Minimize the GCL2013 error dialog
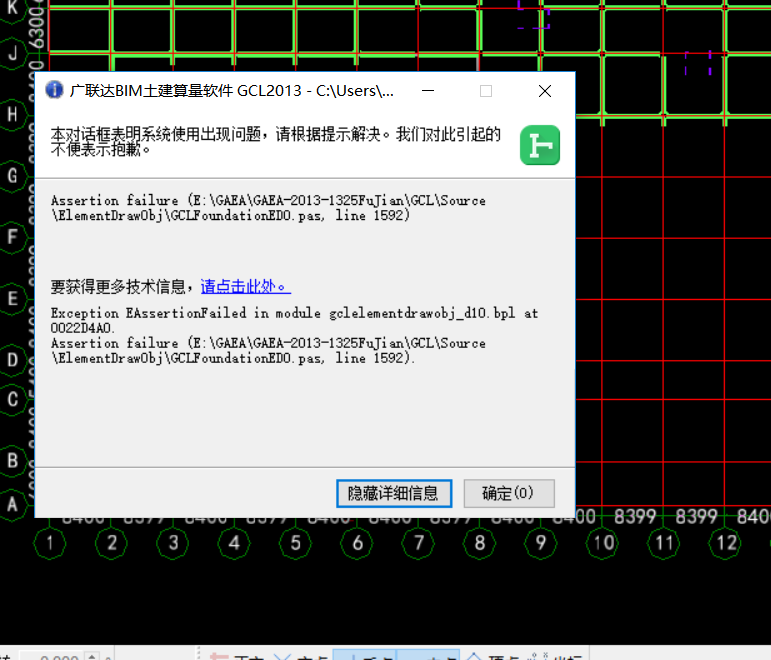Image resolution: width=771 pixels, height=660 pixels. pos(428,91)
